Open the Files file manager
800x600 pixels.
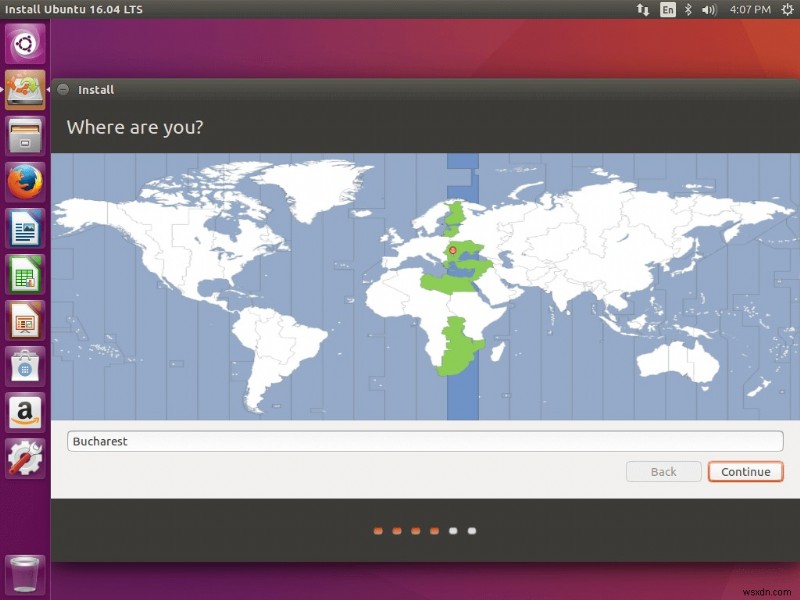(x=24, y=134)
